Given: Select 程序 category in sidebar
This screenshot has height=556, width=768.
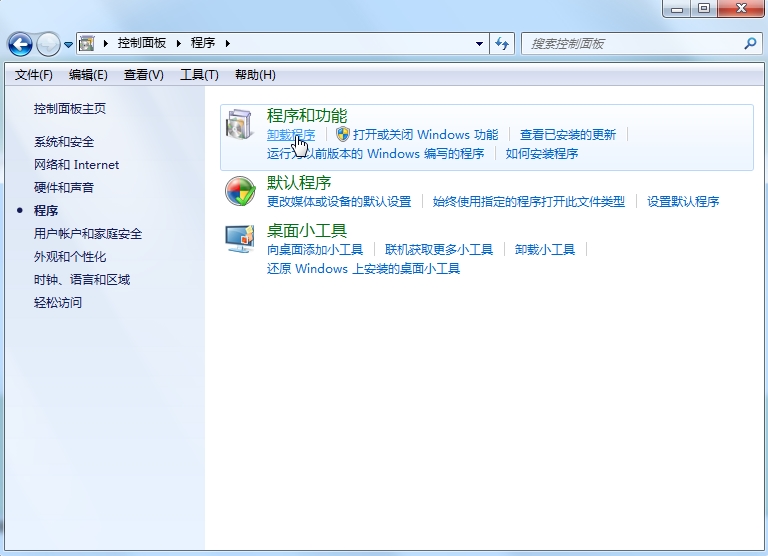Looking at the screenshot, I should (x=46, y=211).
